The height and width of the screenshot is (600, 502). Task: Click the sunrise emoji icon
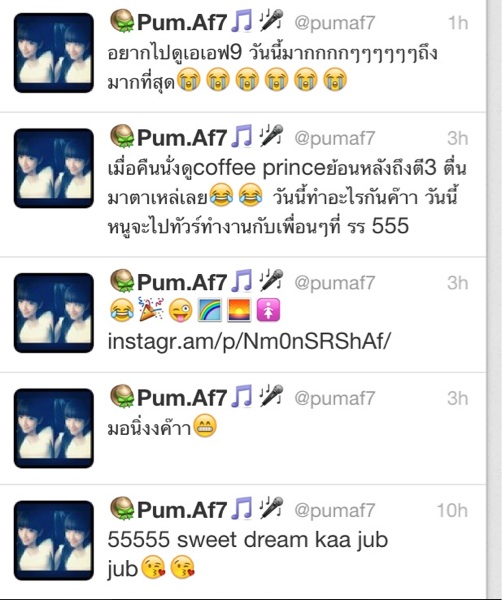pyautogui.click(x=239, y=310)
